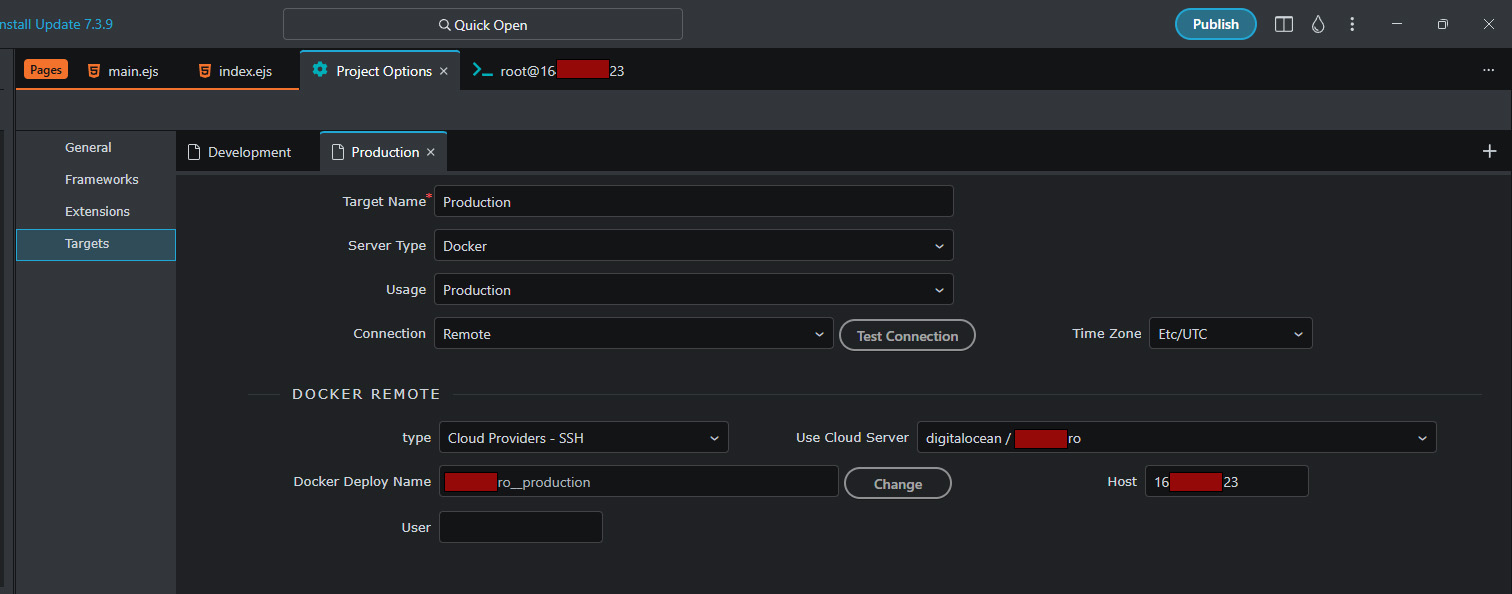
Task: Open the Time Zone dropdown
Action: (1230, 334)
